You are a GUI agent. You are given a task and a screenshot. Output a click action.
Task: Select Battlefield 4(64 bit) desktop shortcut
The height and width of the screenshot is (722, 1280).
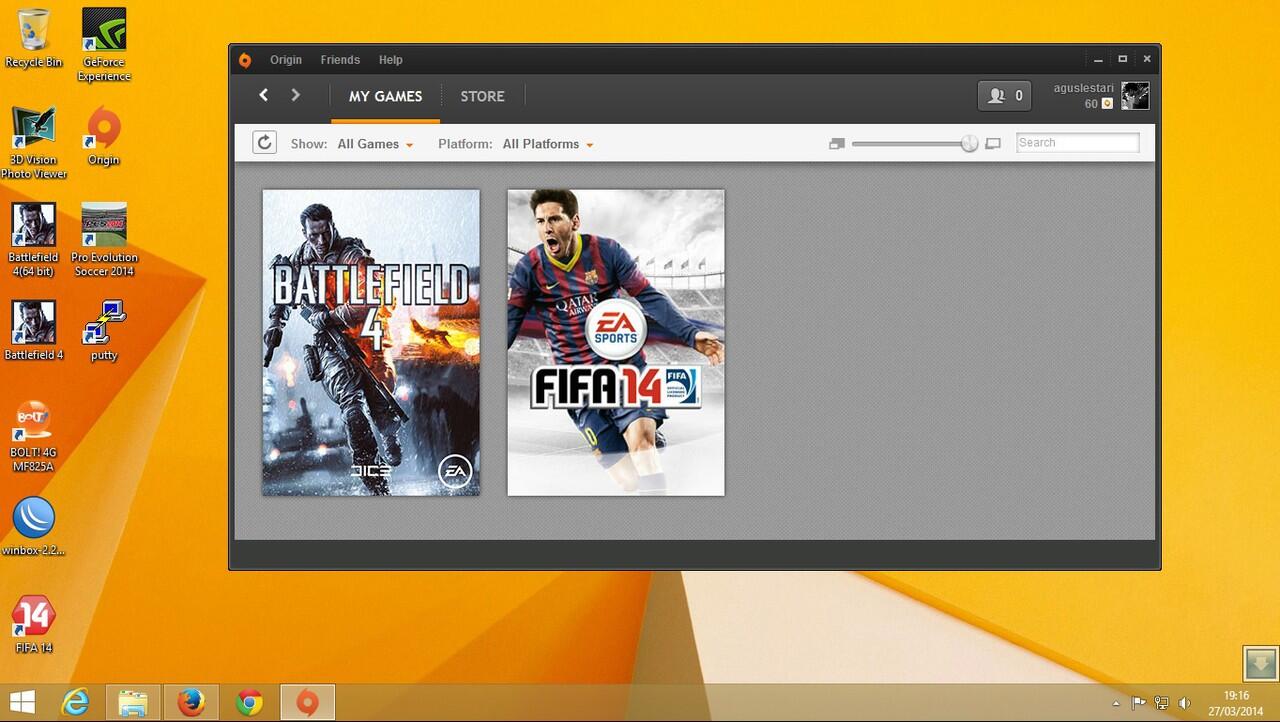point(34,240)
